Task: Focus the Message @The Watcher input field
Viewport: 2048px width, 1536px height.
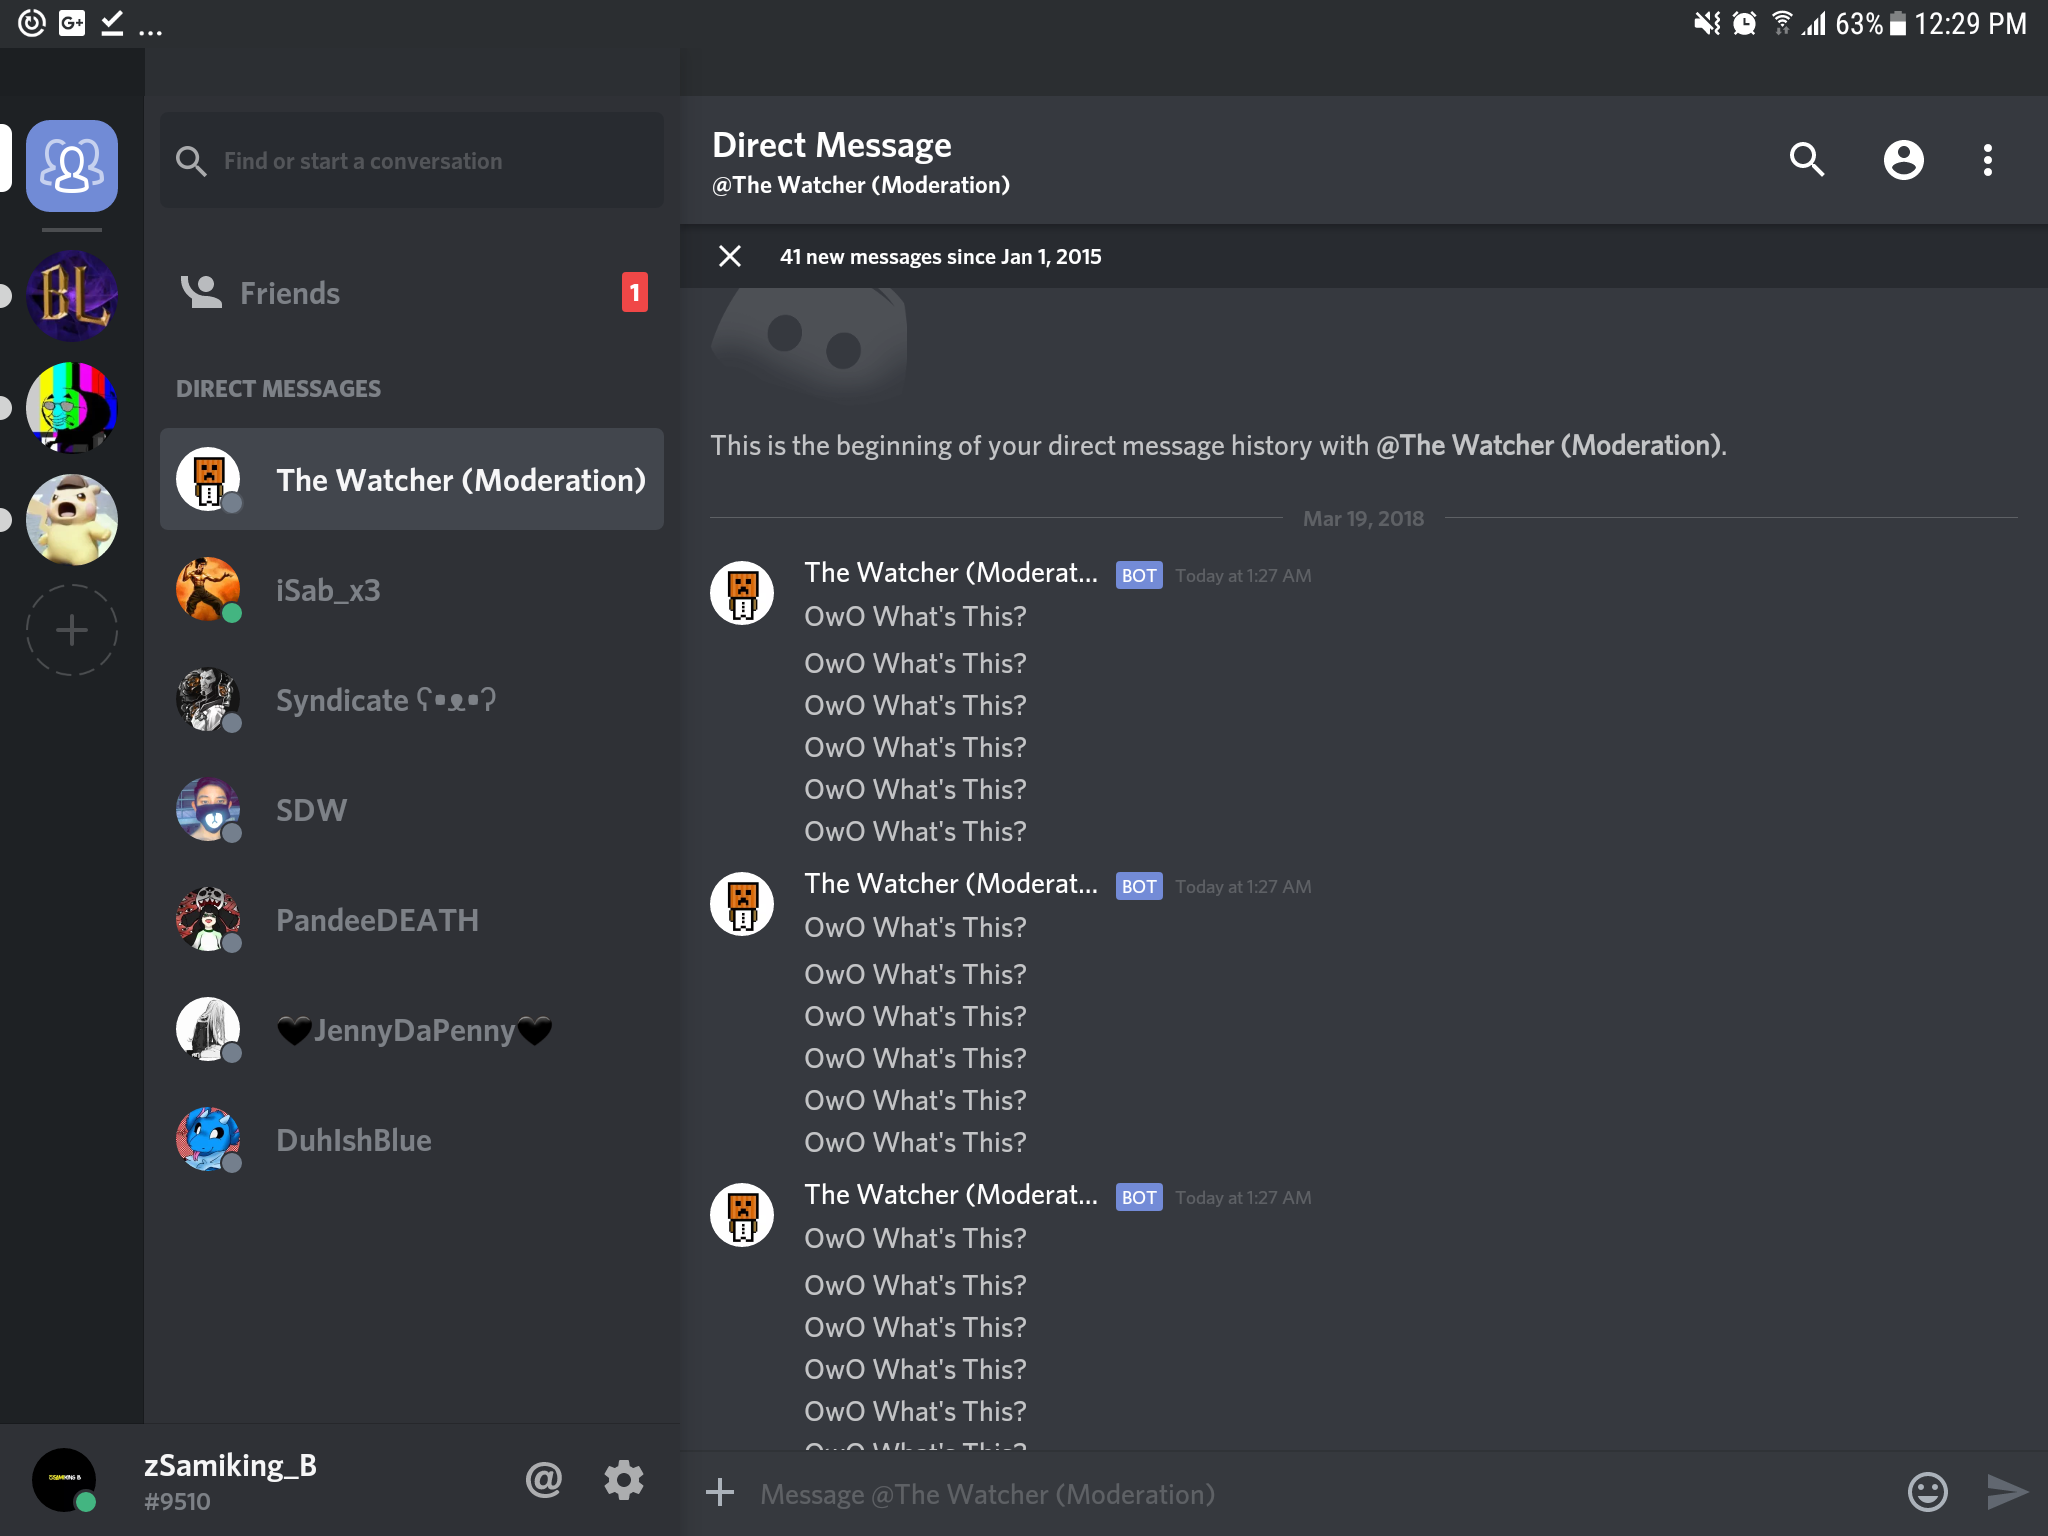Action: (1320, 1494)
